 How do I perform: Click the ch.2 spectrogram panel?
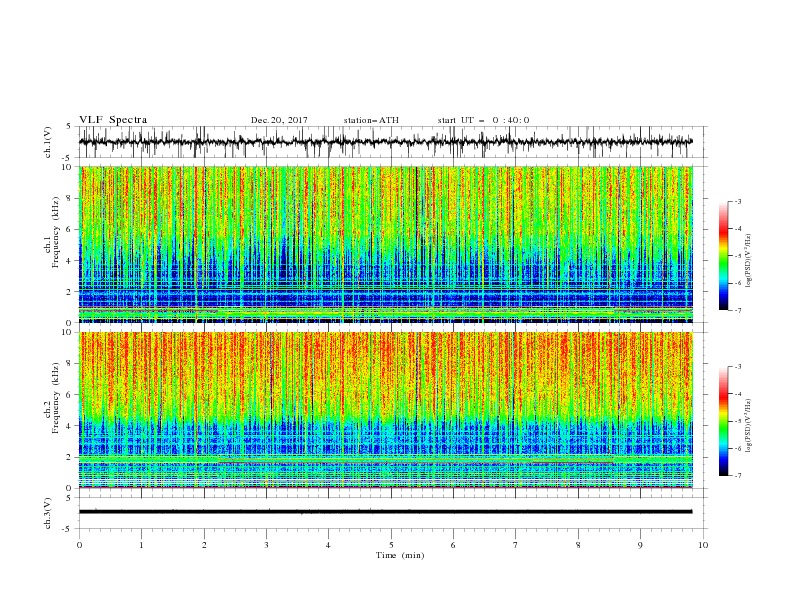point(385,410)
